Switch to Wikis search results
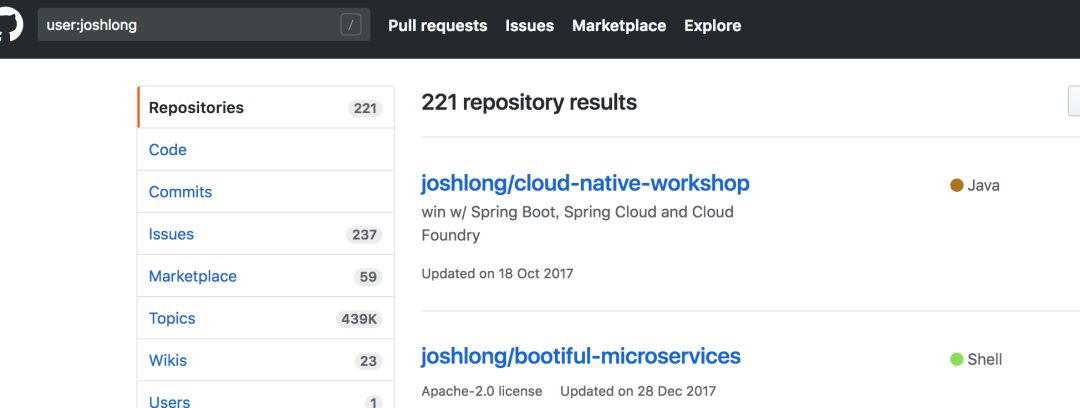Image resolution: width=1080 pixels, height=408 pixels. click(x=168, y=360)
